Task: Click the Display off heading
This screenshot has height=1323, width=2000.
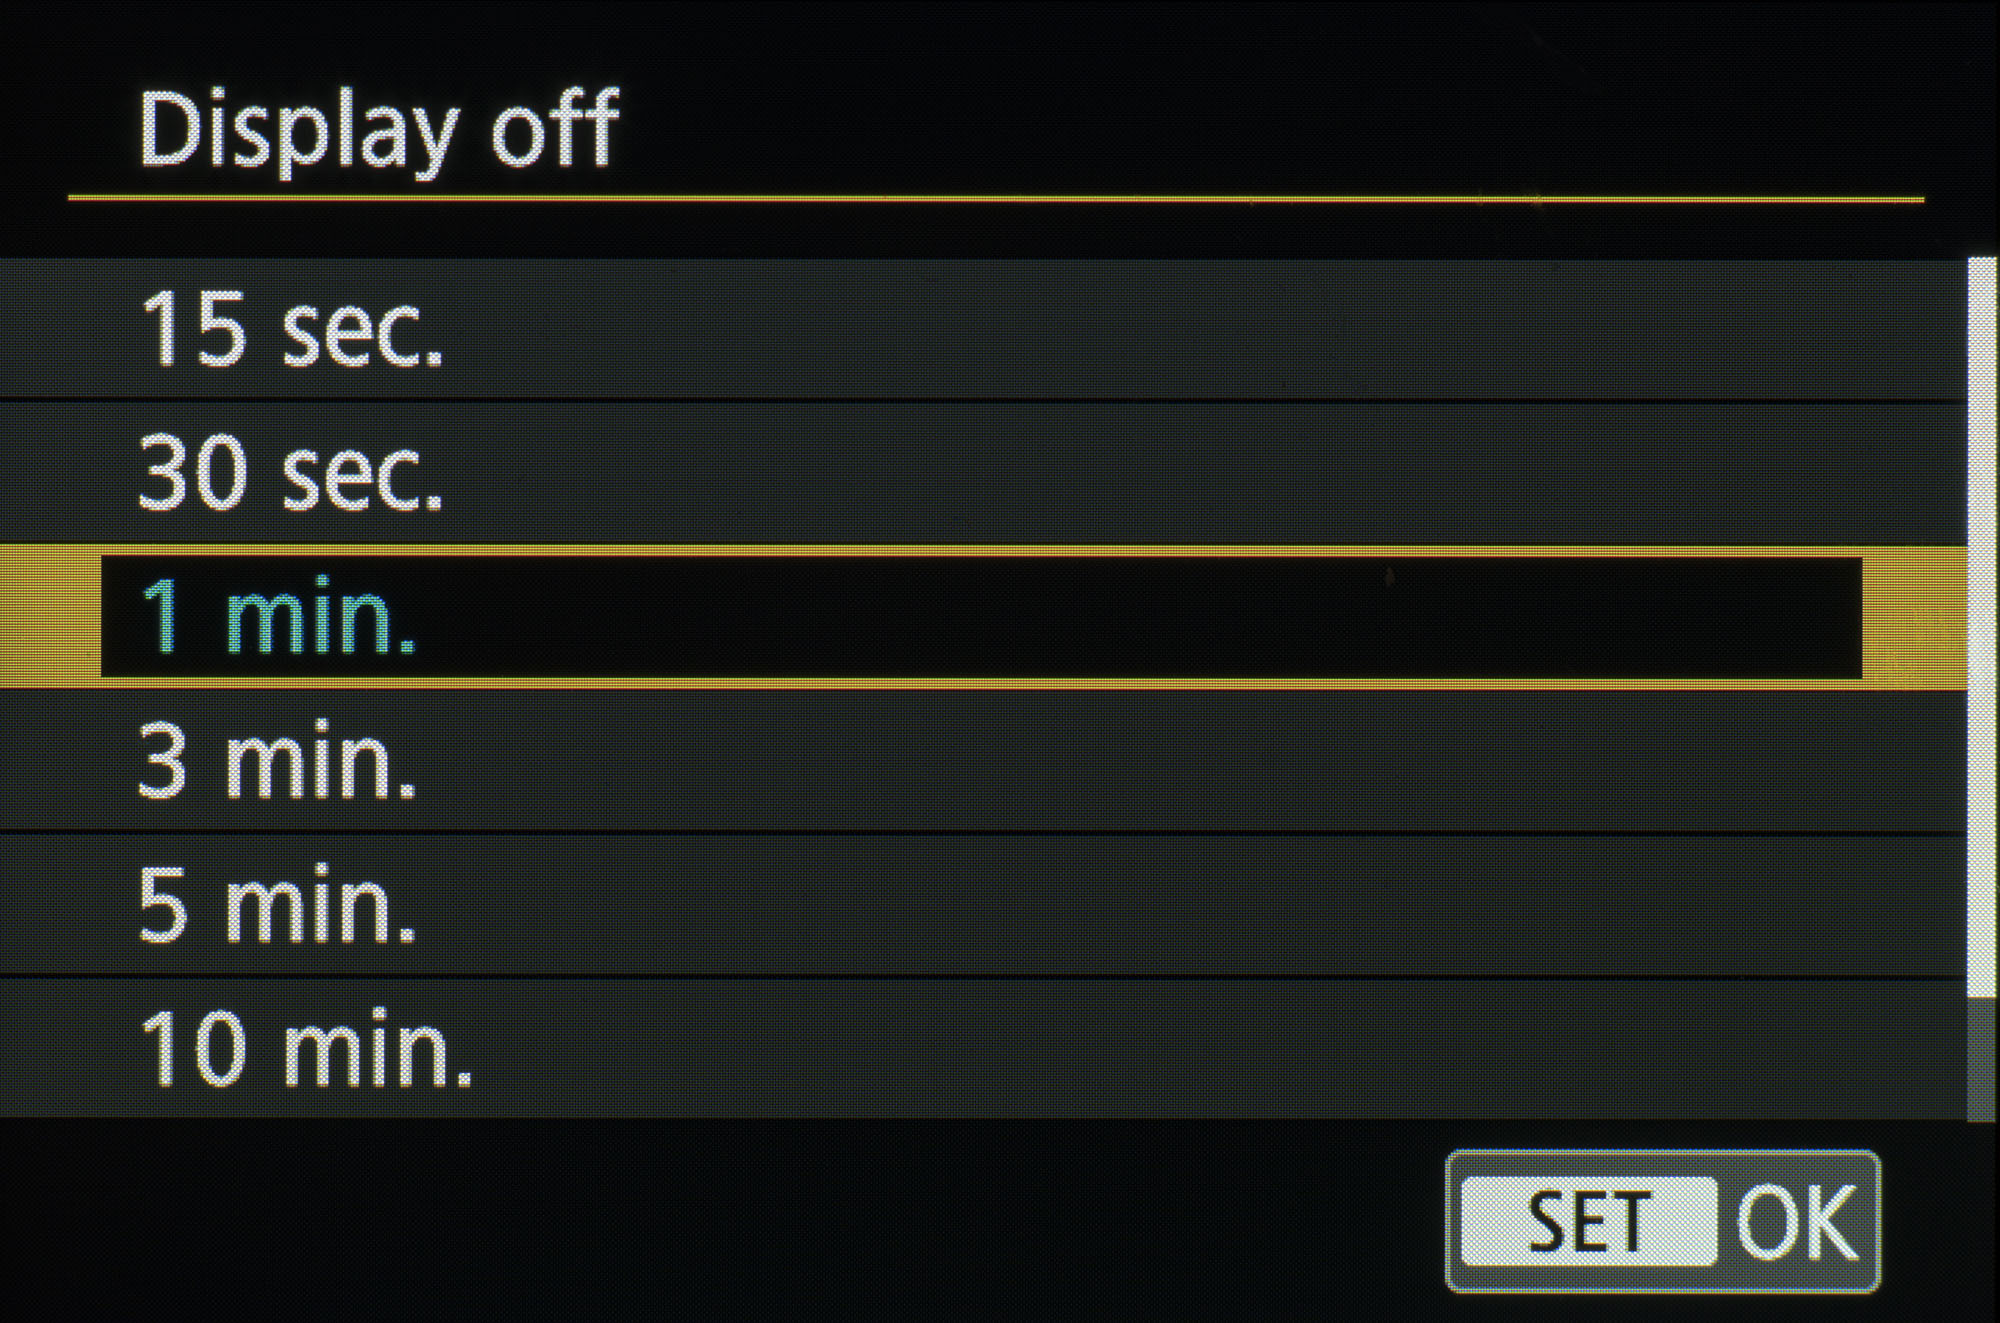Action: click(378, 130)
